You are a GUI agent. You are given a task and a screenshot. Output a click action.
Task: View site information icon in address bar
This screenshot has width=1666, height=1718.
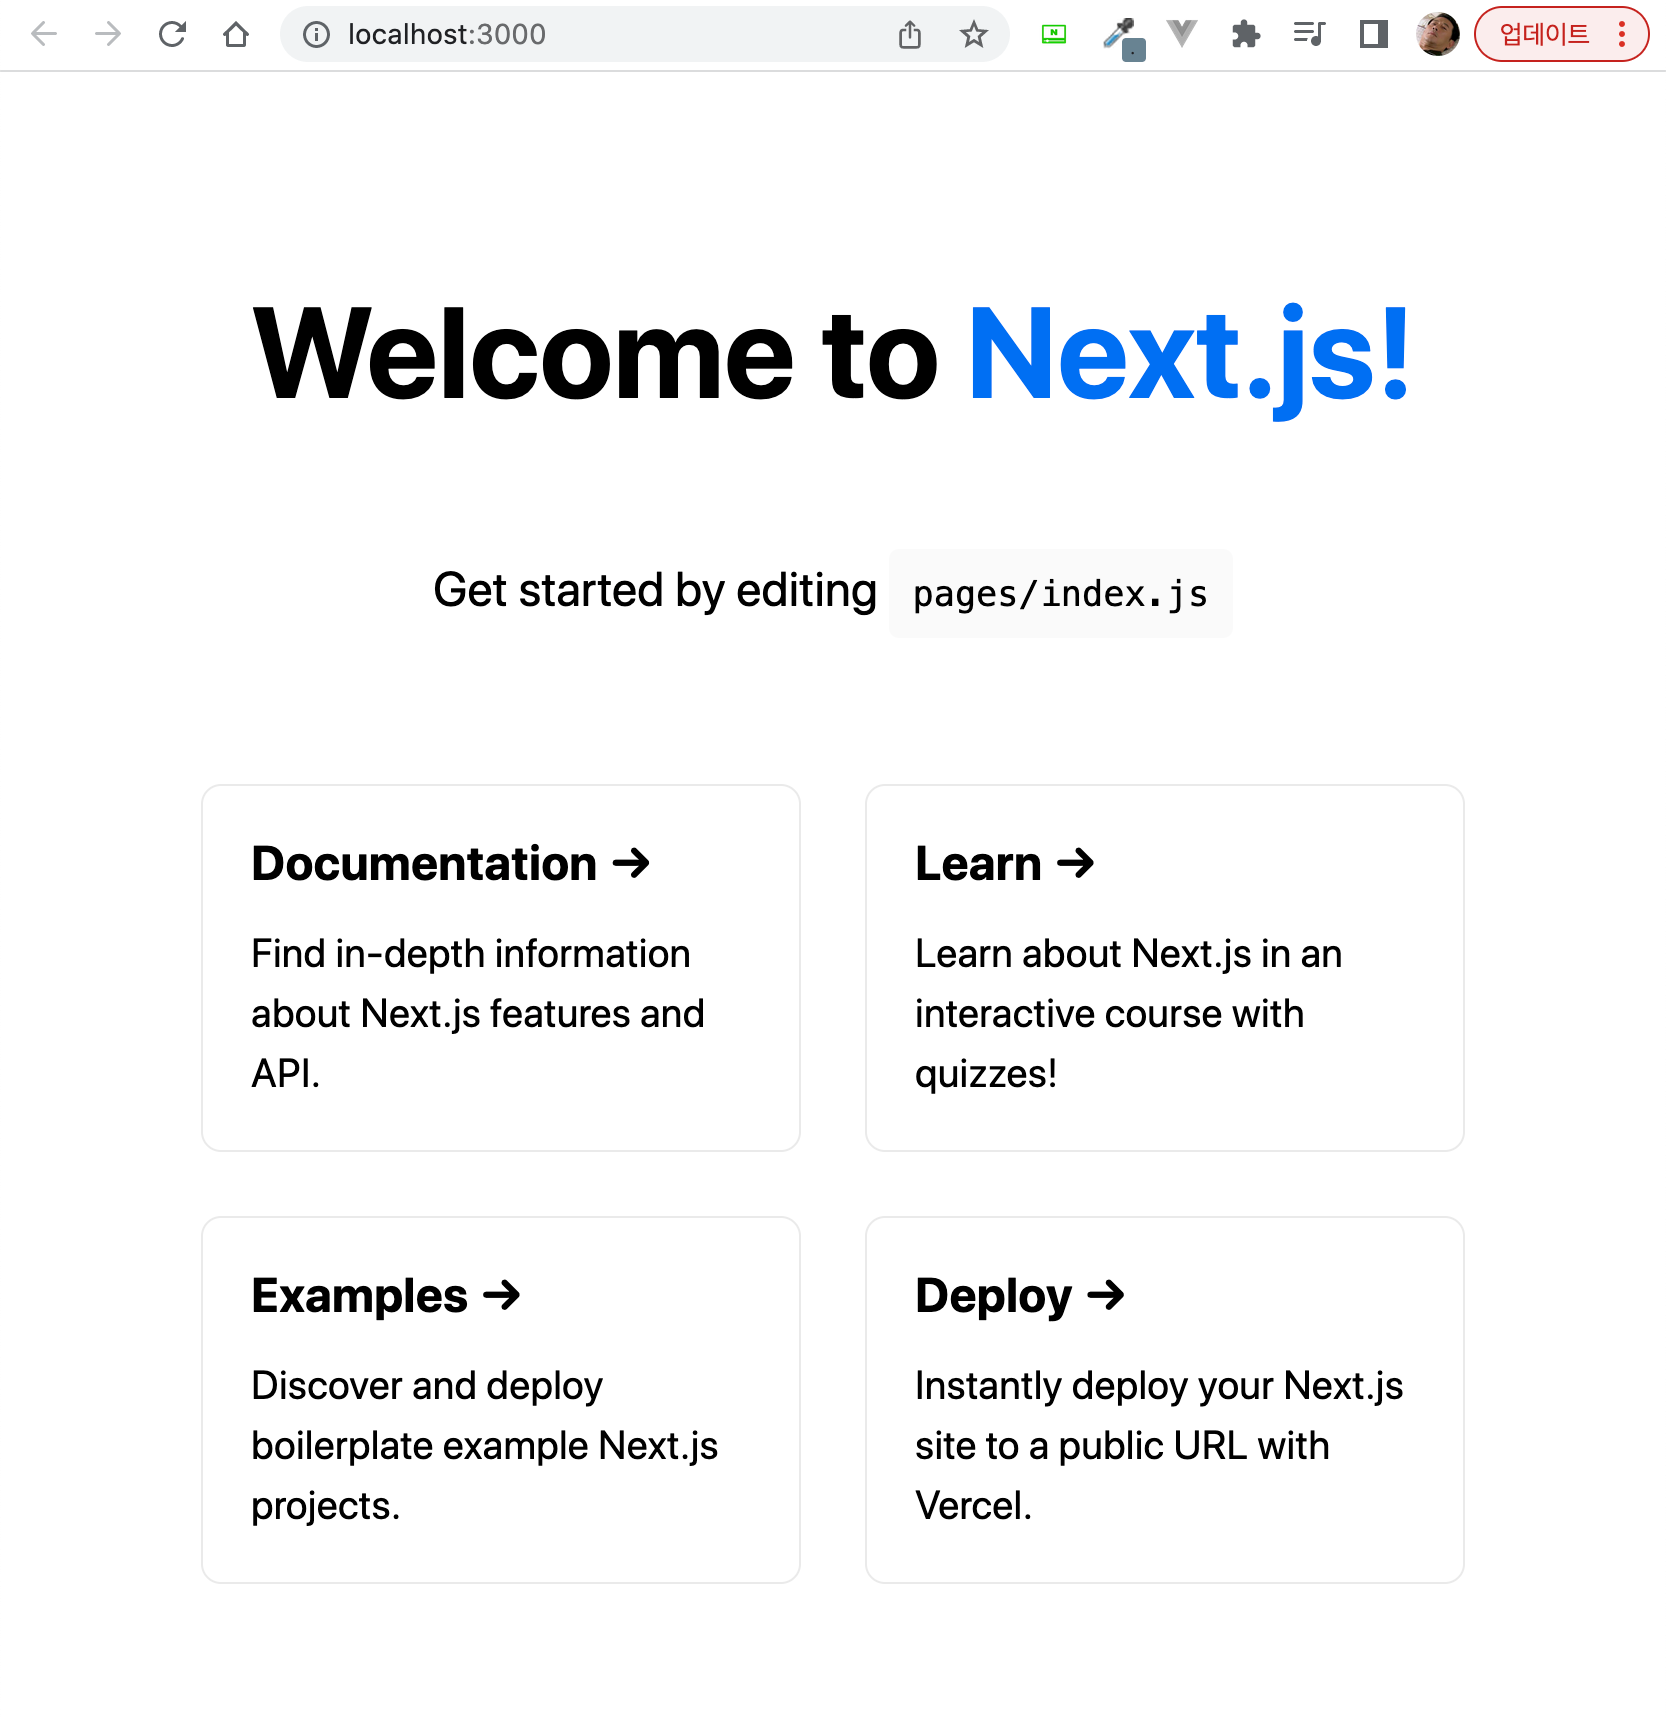(317, 35)
